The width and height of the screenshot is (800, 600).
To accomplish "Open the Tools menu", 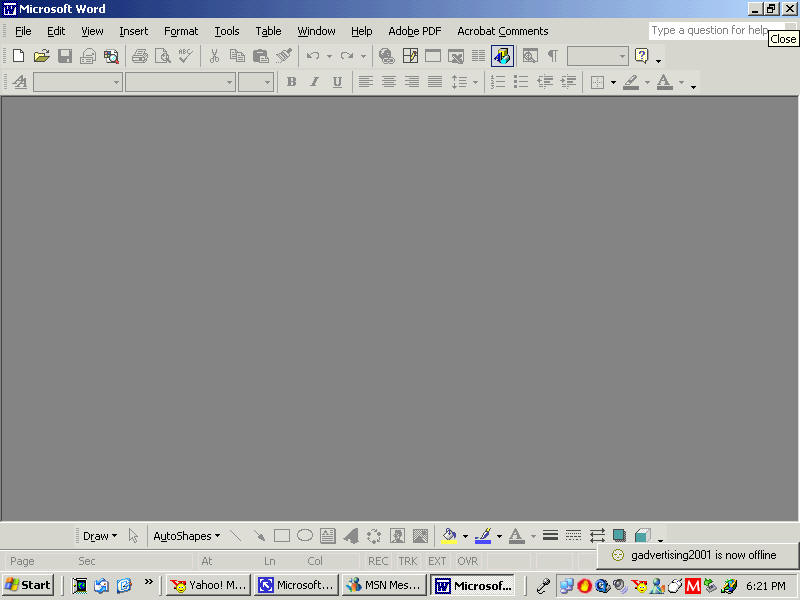I will (x=227, y=31).
